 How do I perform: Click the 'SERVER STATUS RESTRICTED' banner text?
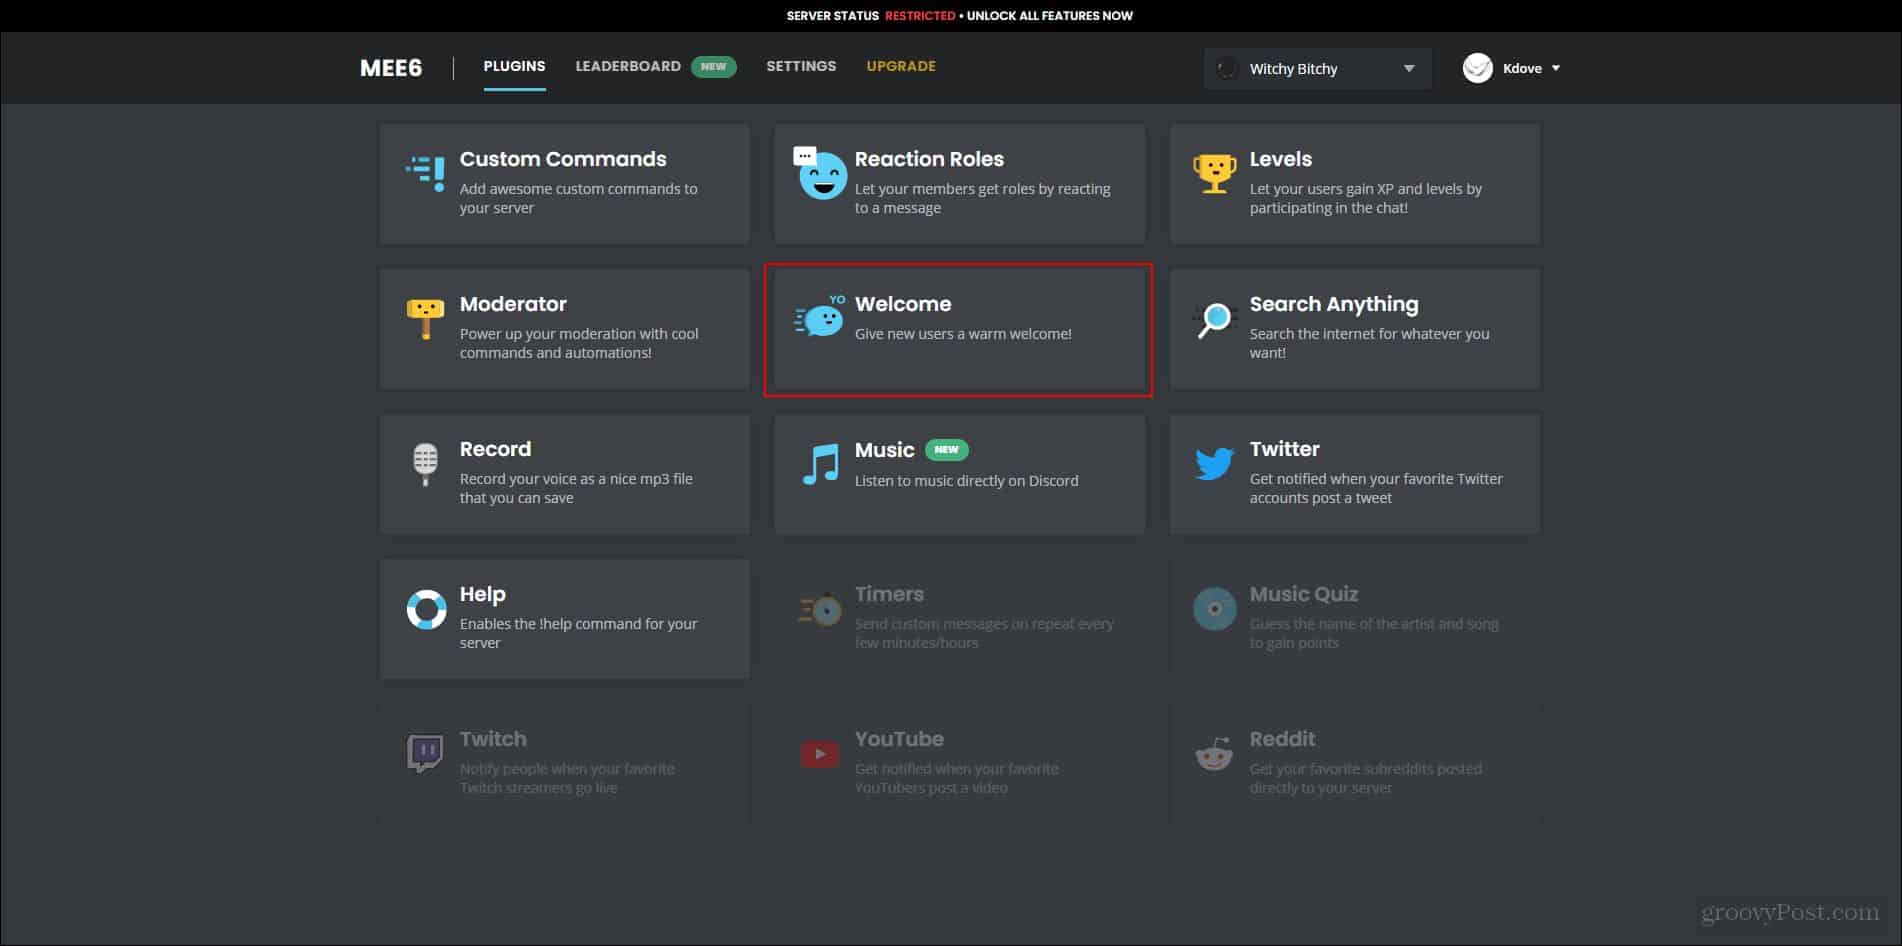pos(871,16)
